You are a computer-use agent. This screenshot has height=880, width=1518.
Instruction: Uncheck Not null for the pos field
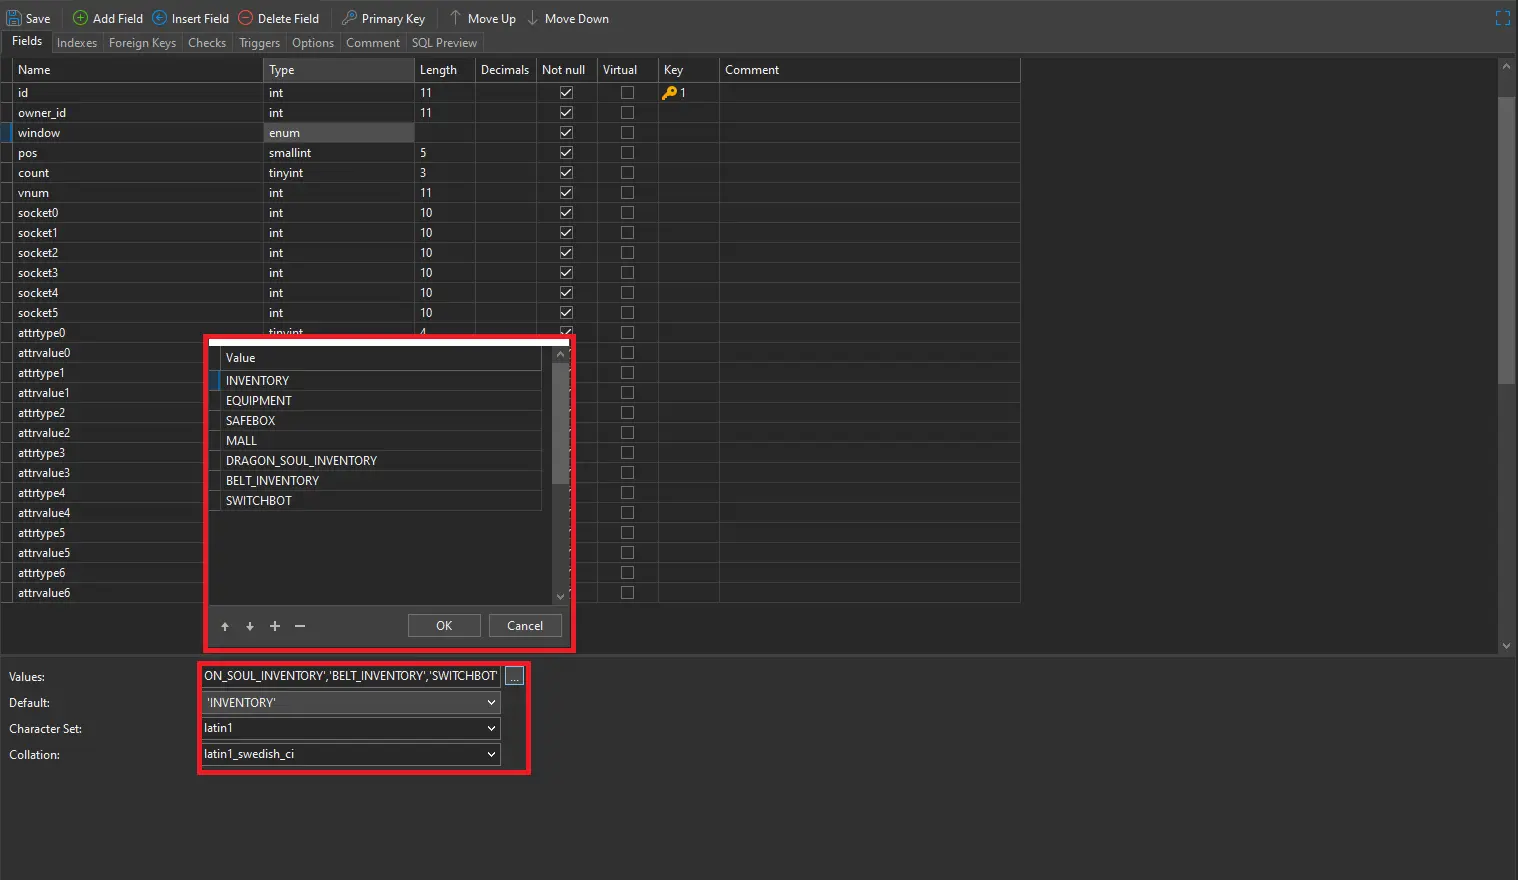point(566,153)
